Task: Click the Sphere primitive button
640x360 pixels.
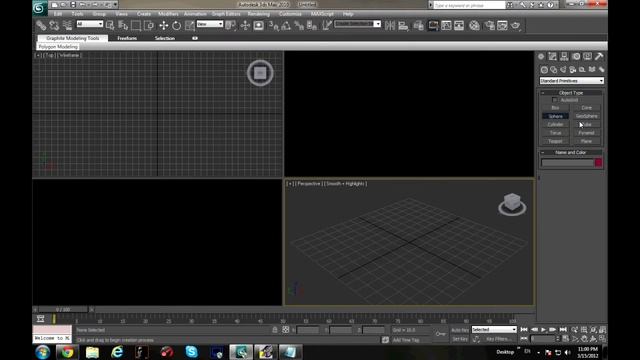Action: coord(555,116)
